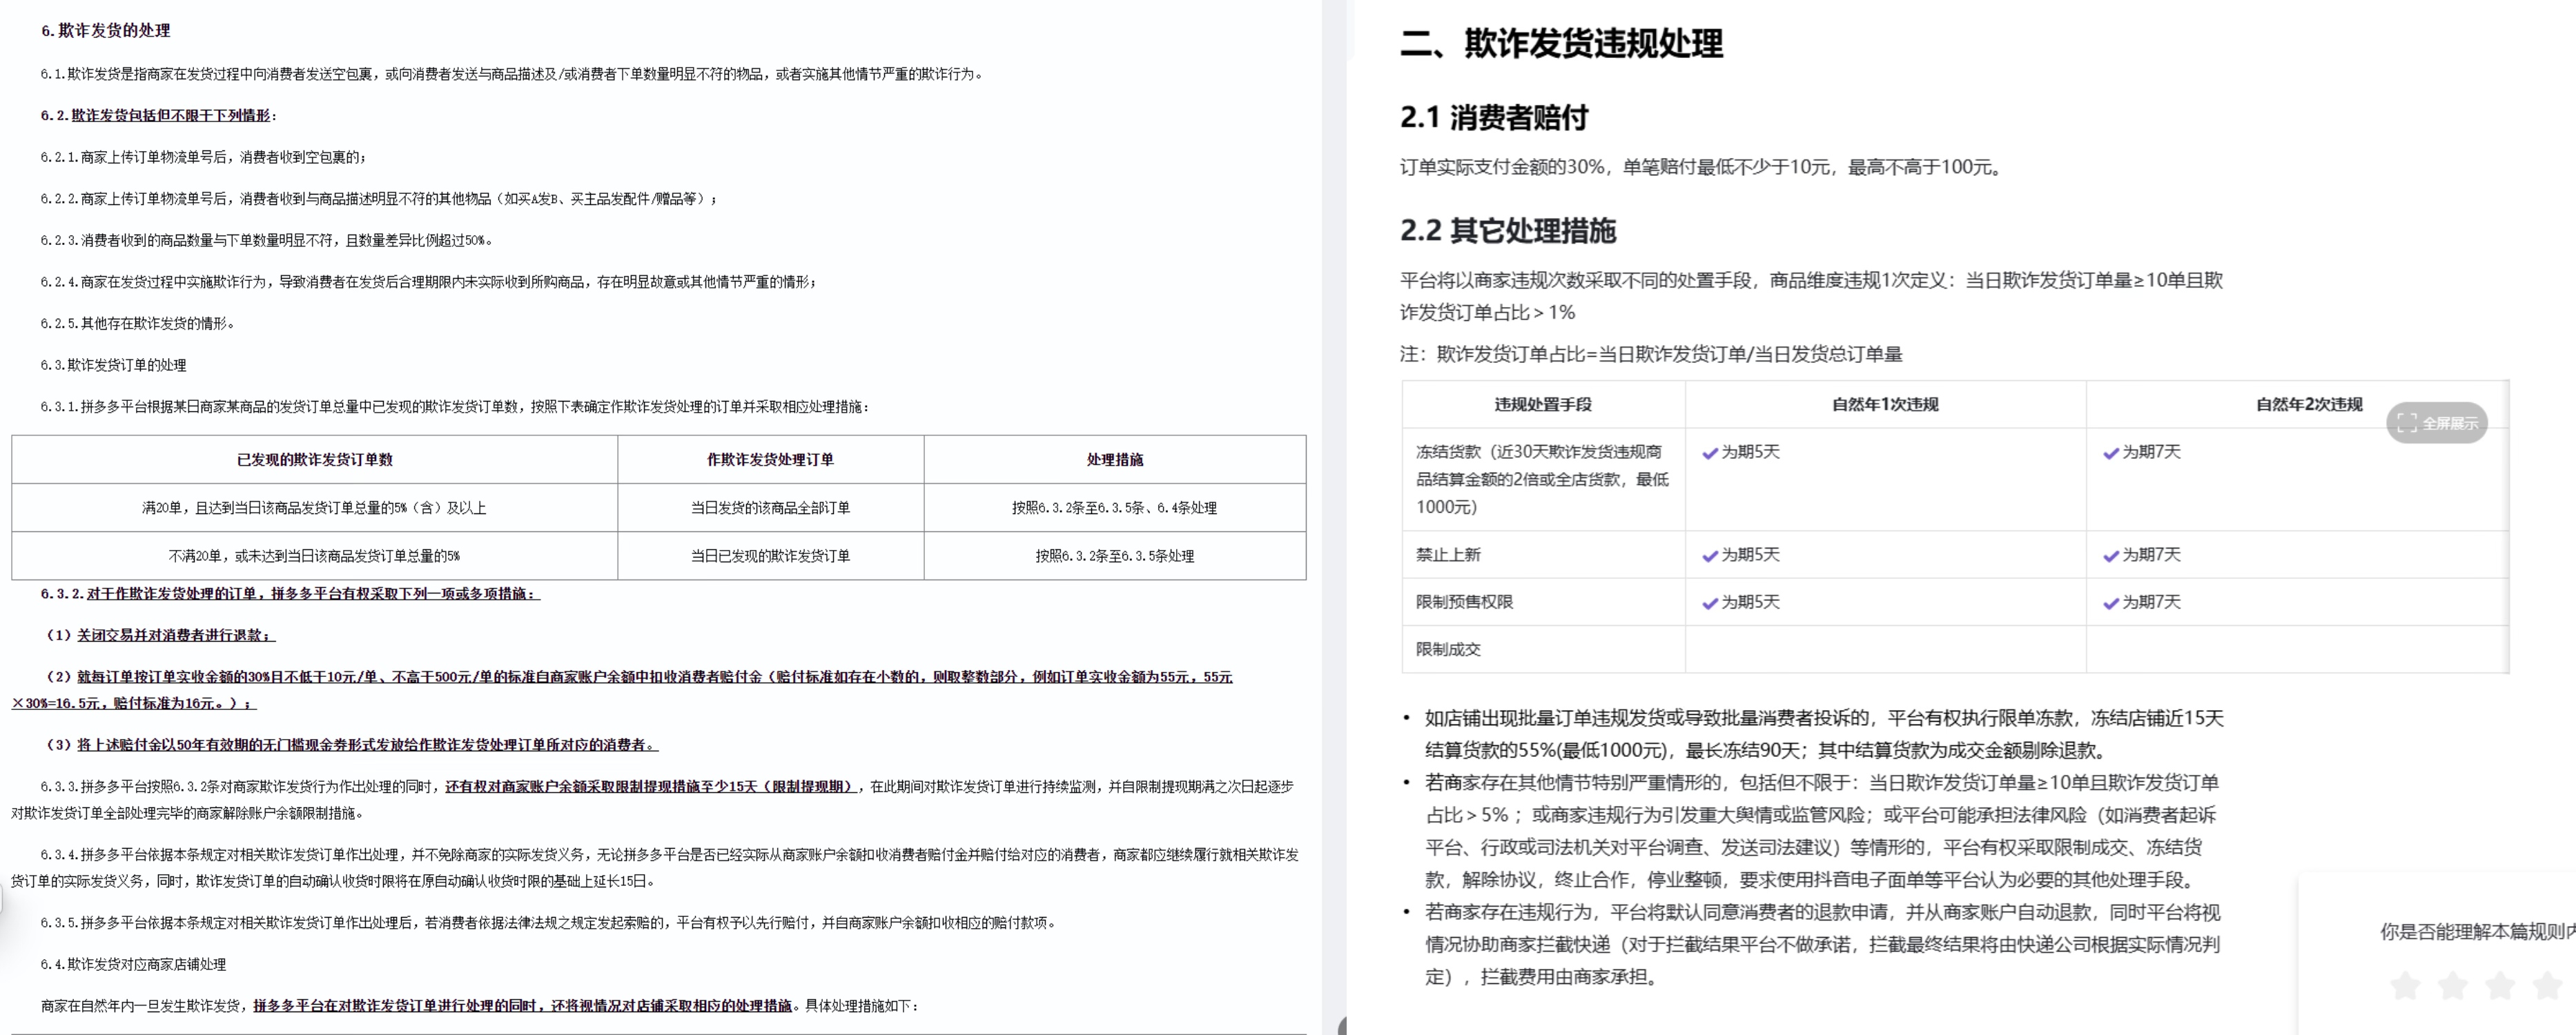Click item (1) 关闭交易并对消费者进行退款
This screenshot has height=1035, width=2576.
(161, 635)
